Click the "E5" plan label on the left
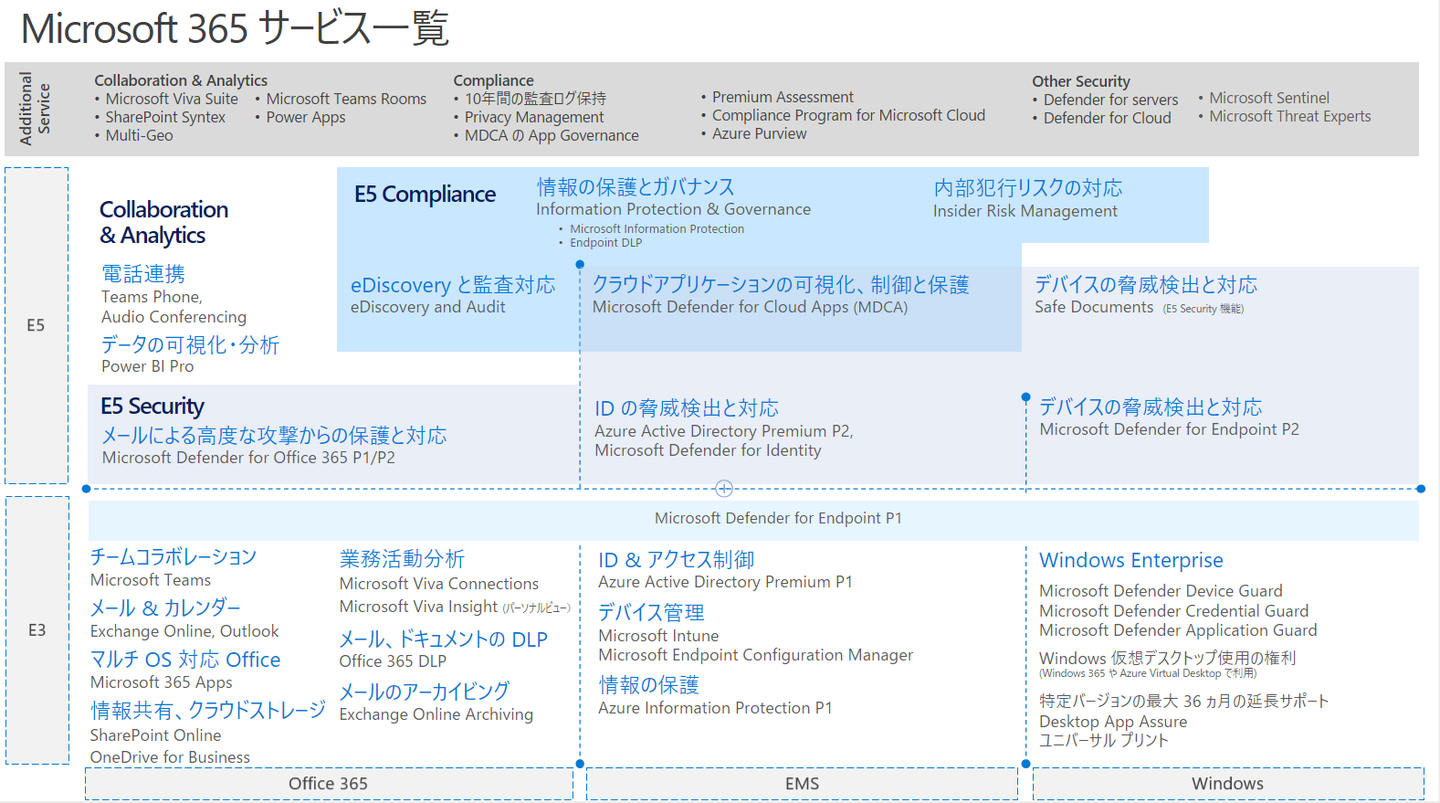Screen dimensions: 1440x803 [x=36, y=326]
